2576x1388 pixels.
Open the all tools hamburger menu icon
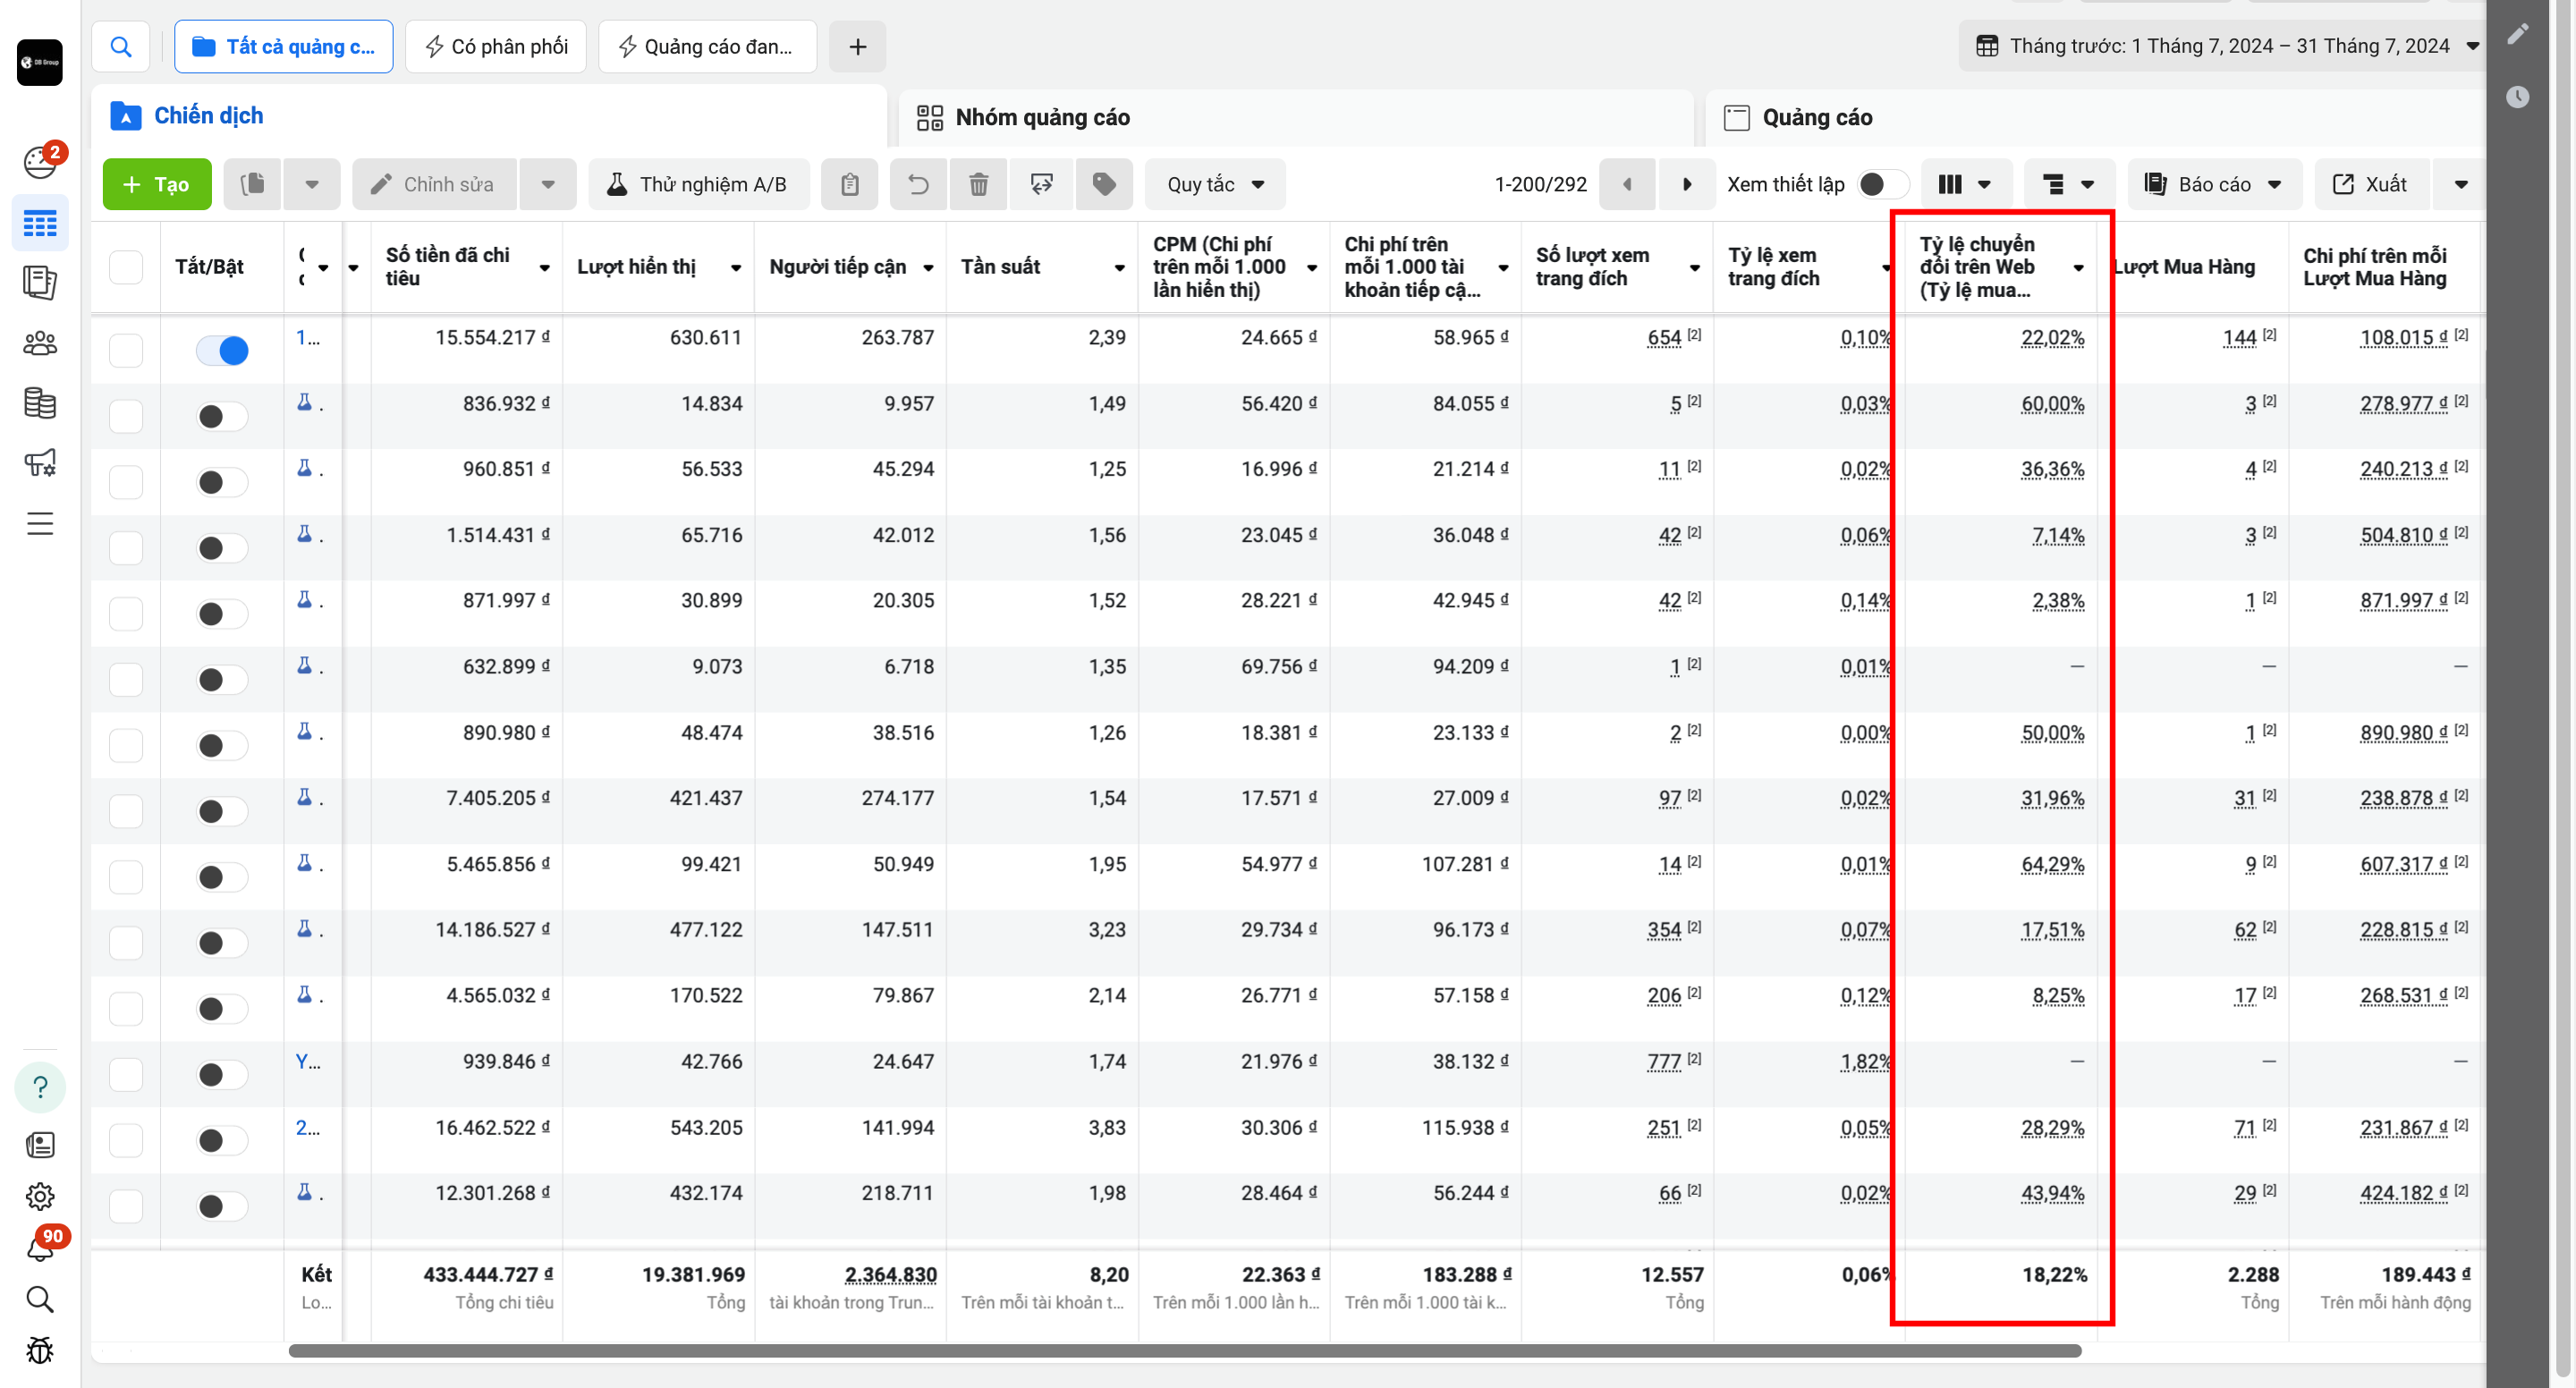(x=40, y=524)
